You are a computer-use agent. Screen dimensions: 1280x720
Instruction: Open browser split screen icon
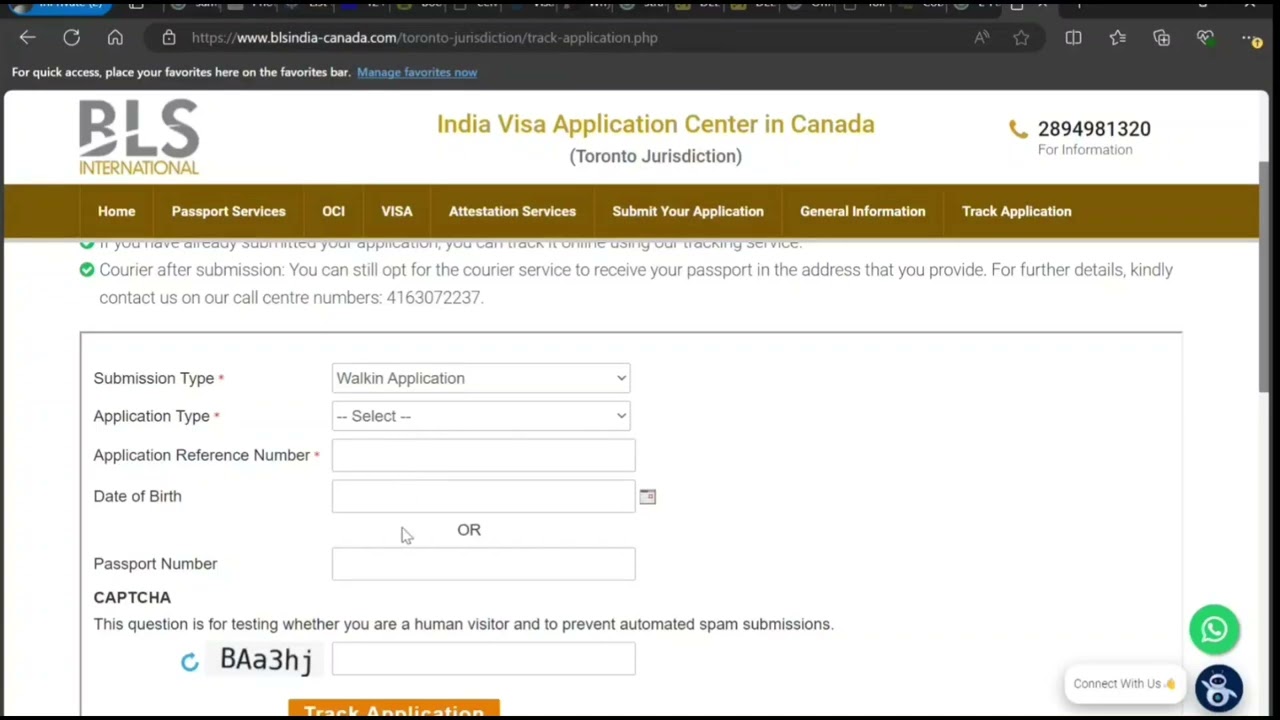pos(1073,37)
